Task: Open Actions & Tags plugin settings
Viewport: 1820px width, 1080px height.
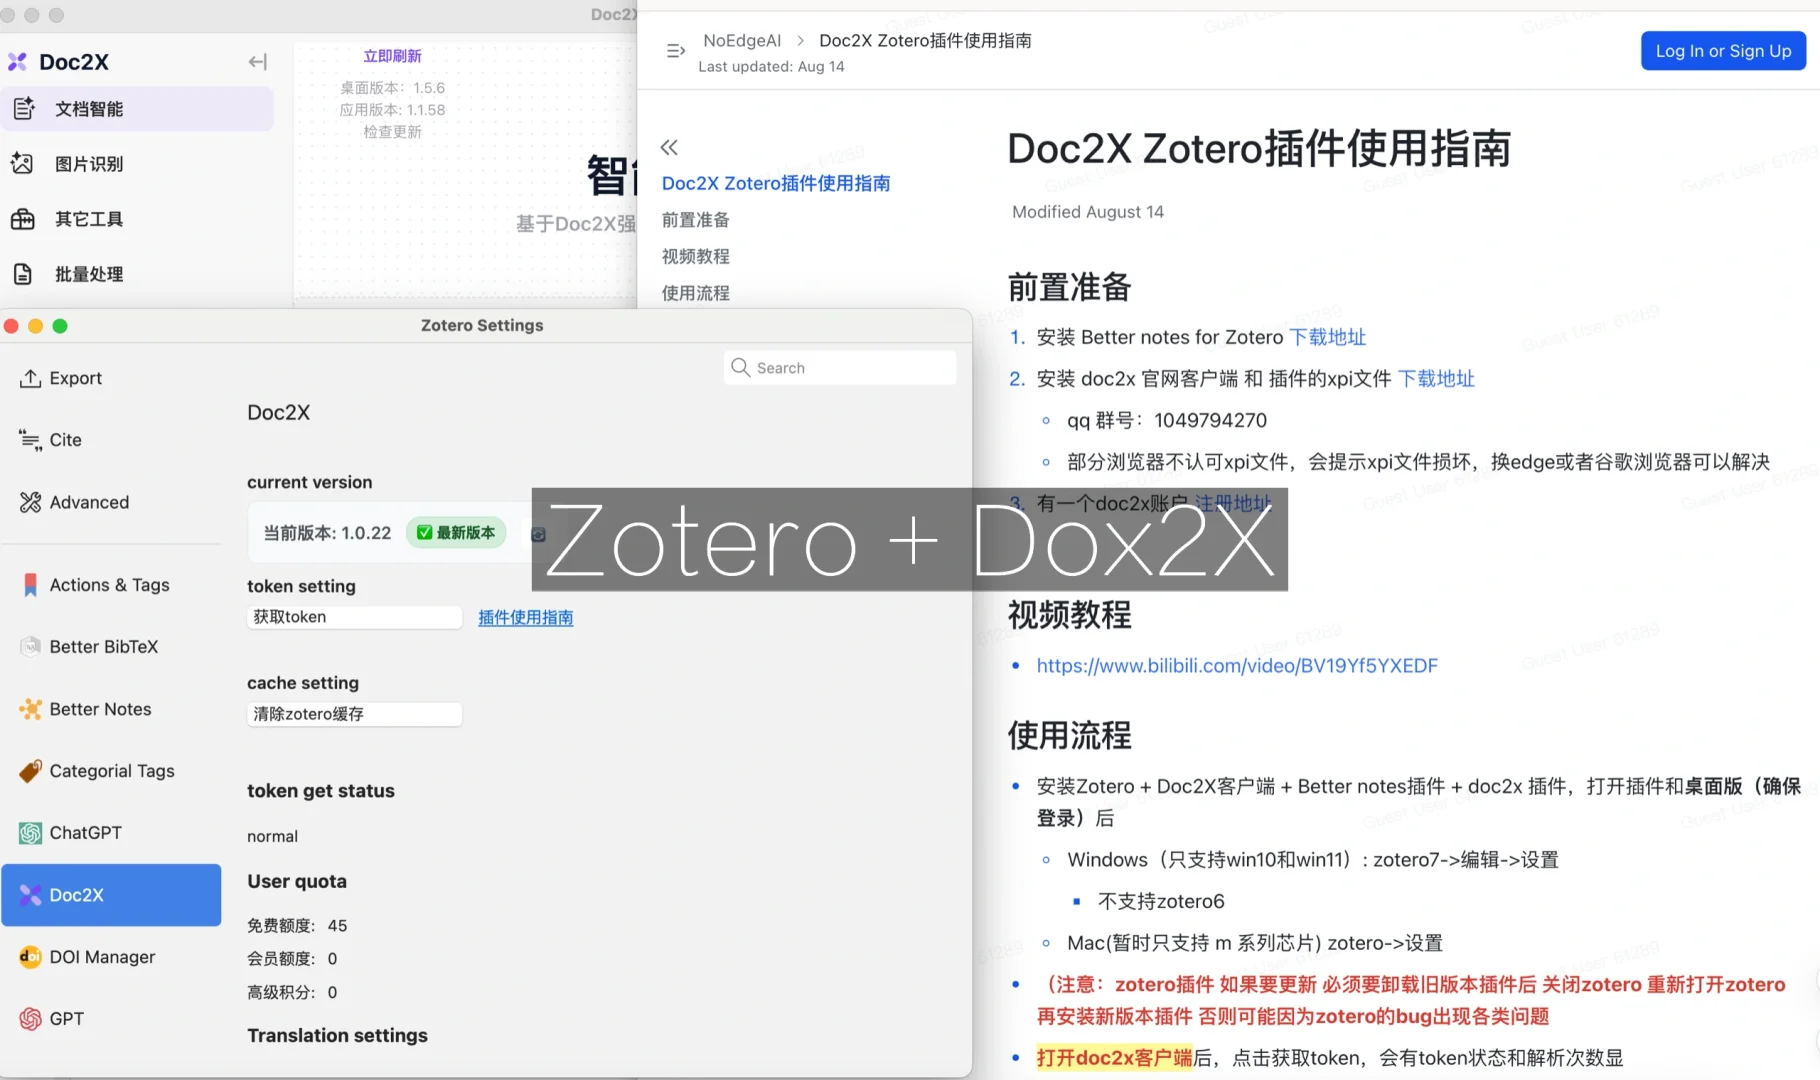Action: 109,584
